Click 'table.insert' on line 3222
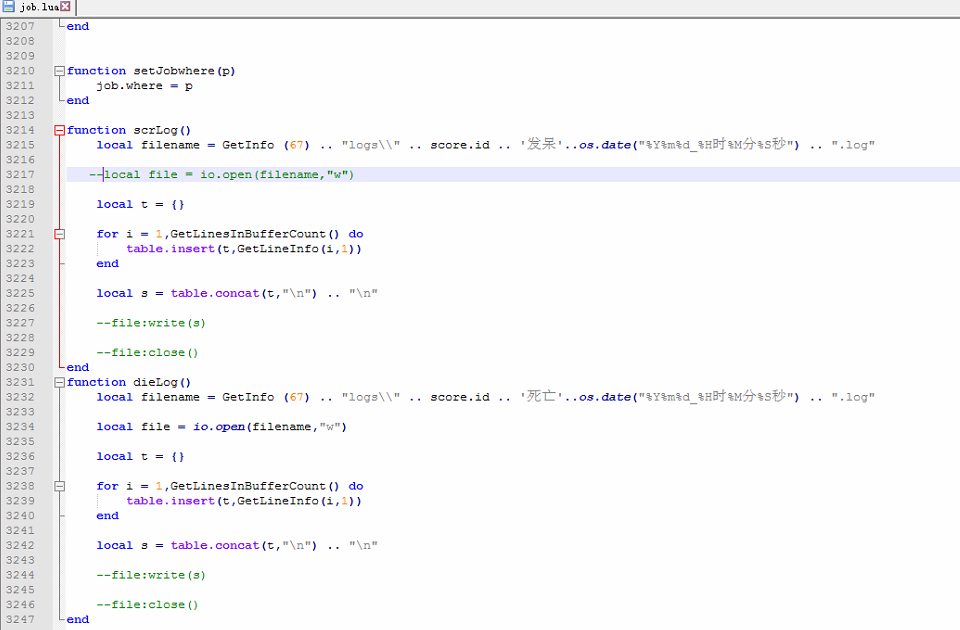The height and width of the screenshot is (630, 960). point(170,249)
